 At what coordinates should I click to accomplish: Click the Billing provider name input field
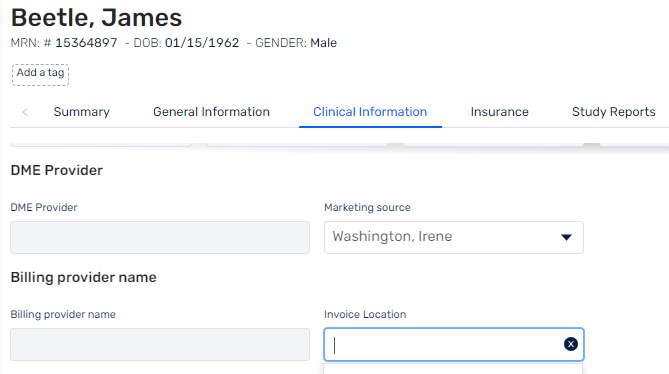tap(160, 345)
